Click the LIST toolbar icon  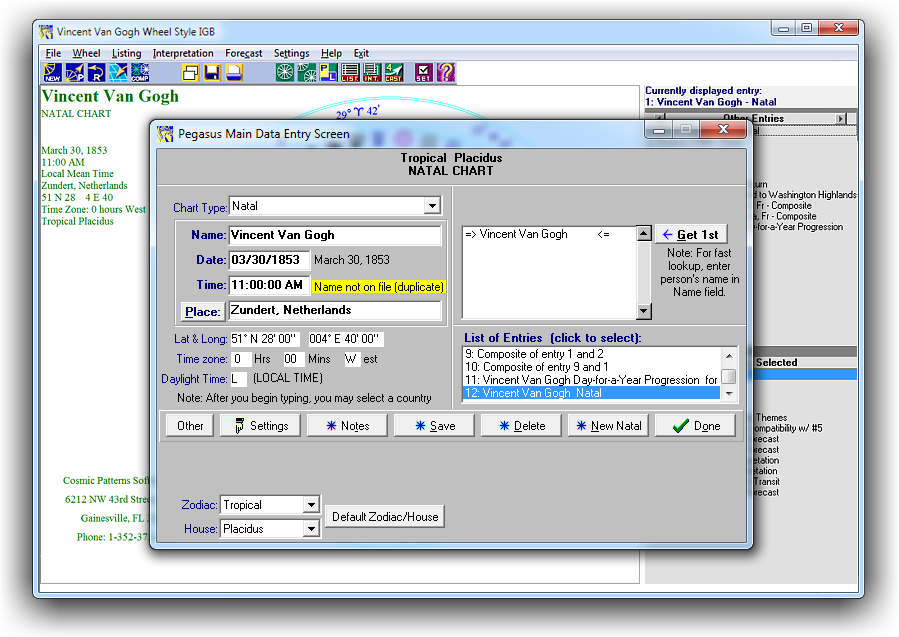[x=350, y=73]
